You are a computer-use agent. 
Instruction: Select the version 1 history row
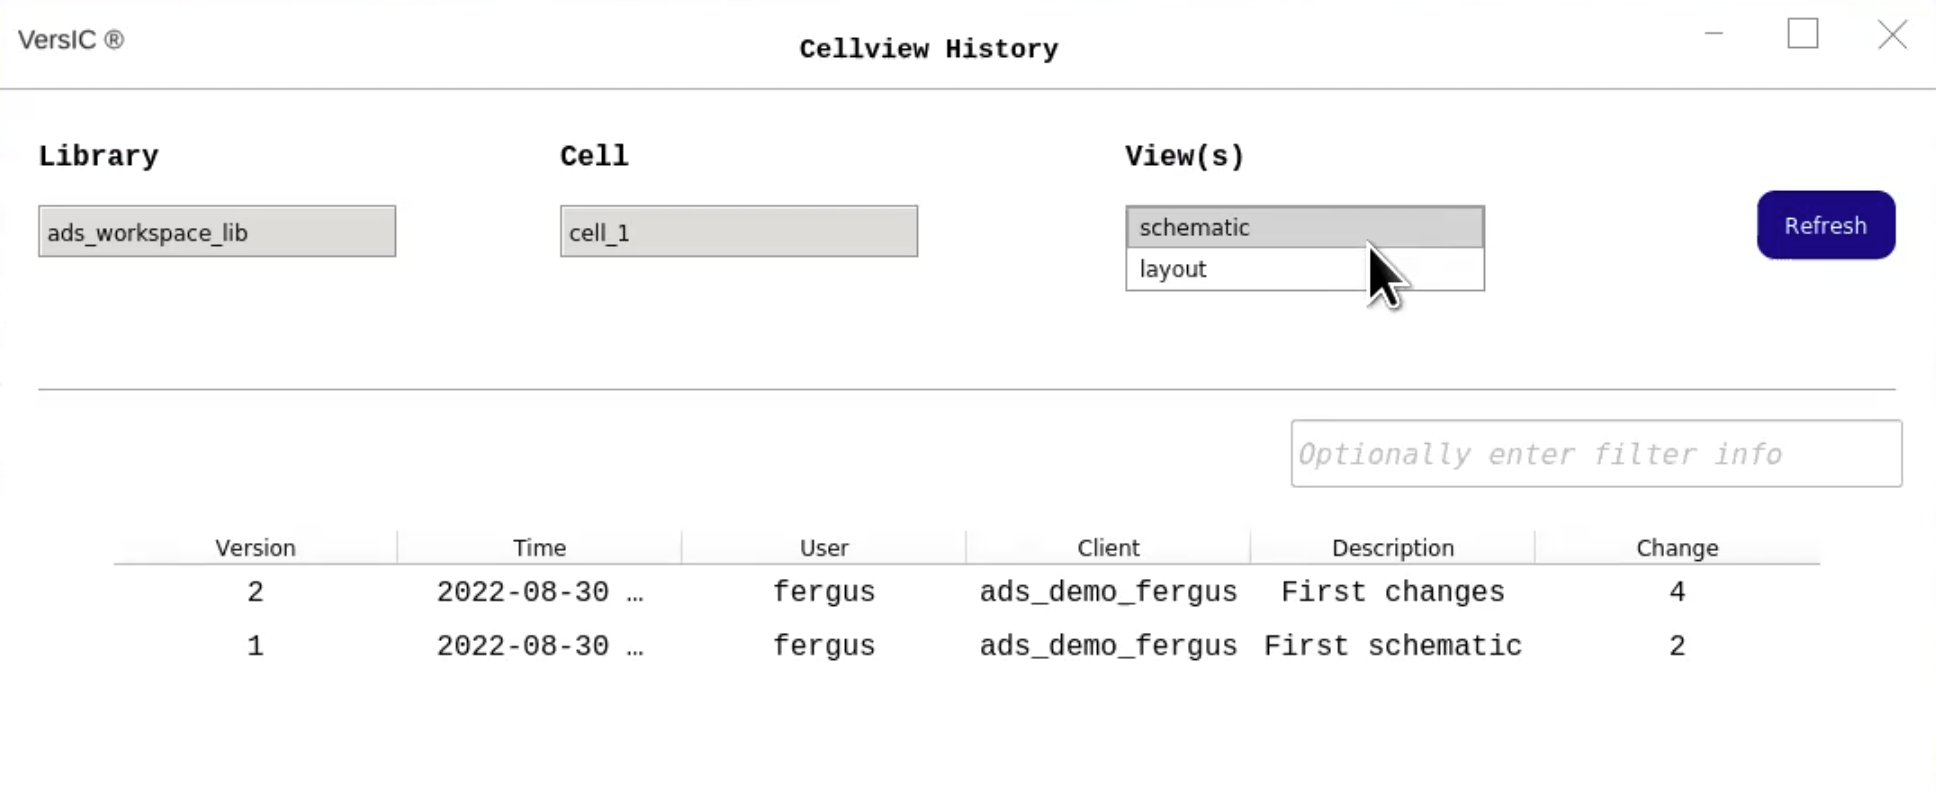point(255,646)
